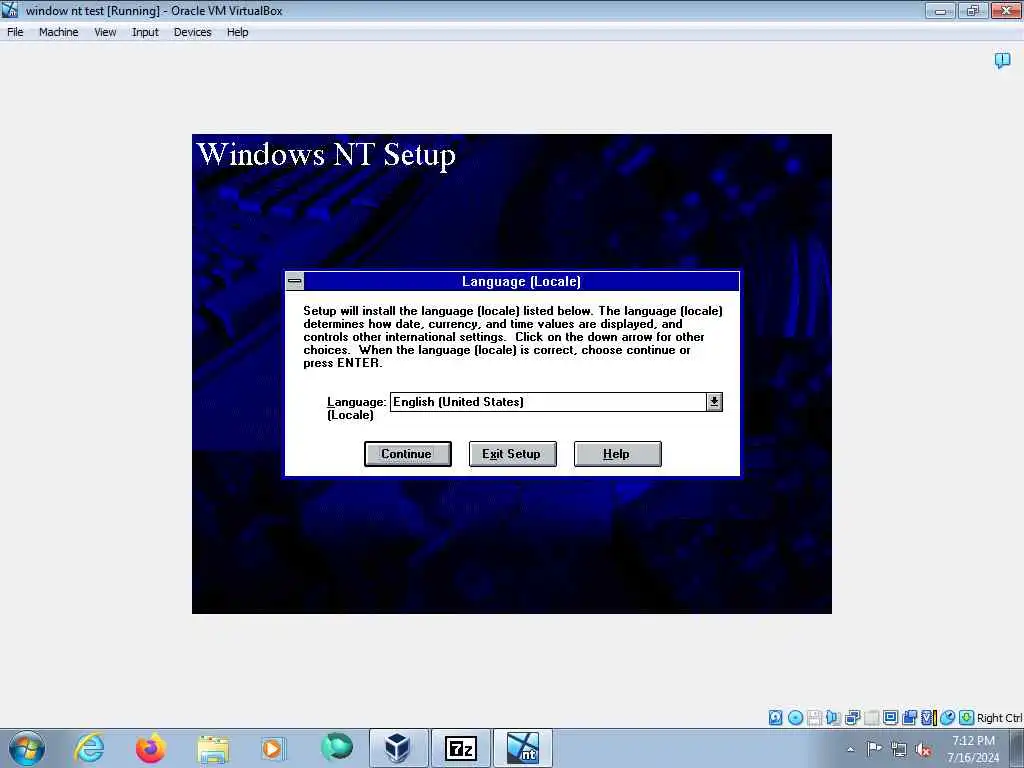Click the green keyboard capture arrow icon

[x=967, y=718]
